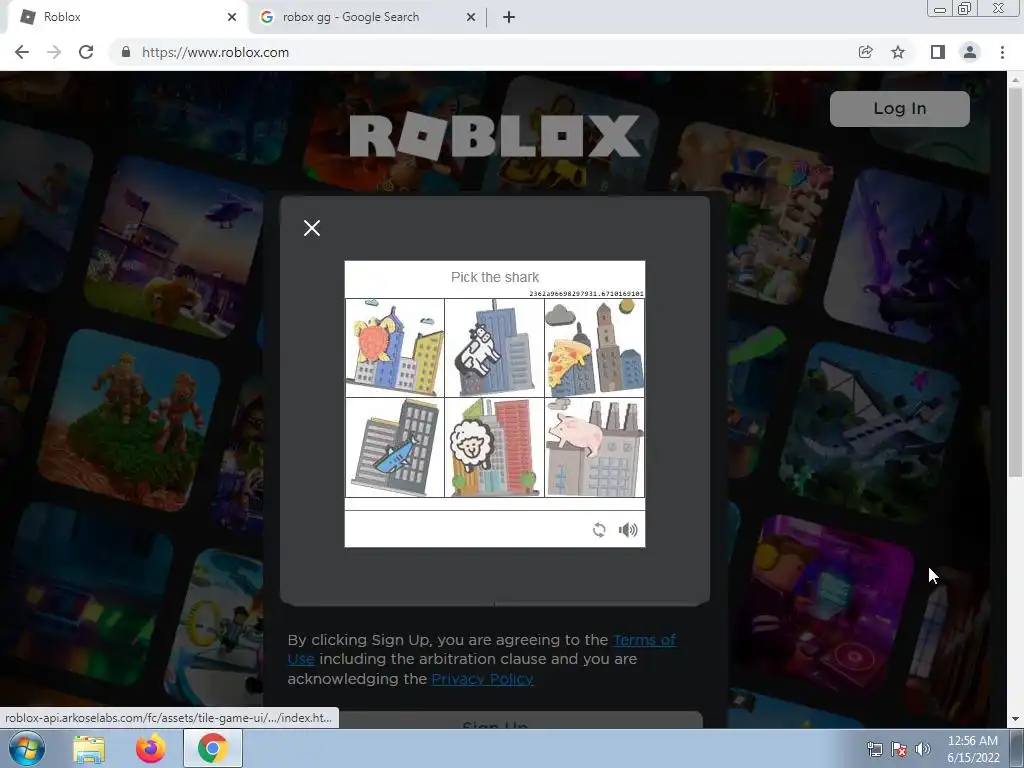The width and height of the screenshot is (1024, 768).
Task: Click the ROBLOX logo
Action: [x=494, y=136]
